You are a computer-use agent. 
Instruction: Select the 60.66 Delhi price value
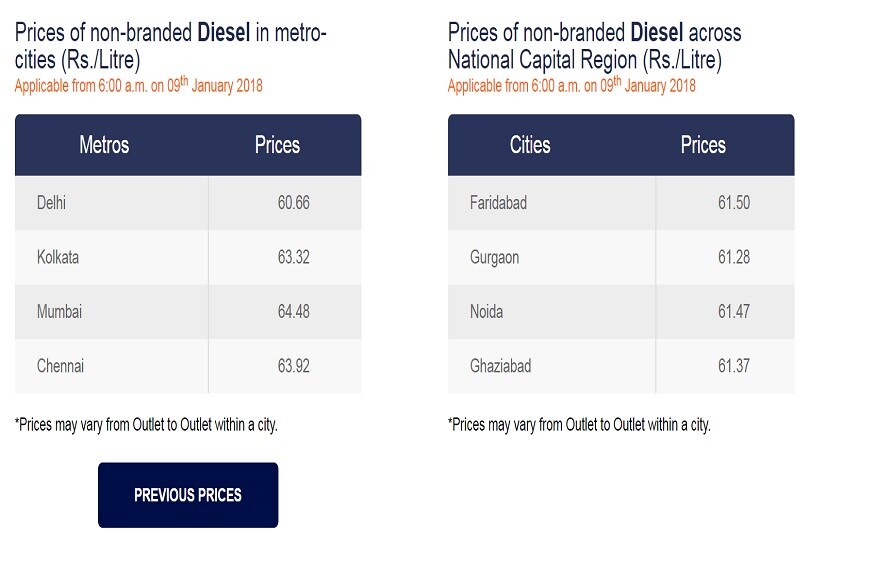click(x=294, y=203)
